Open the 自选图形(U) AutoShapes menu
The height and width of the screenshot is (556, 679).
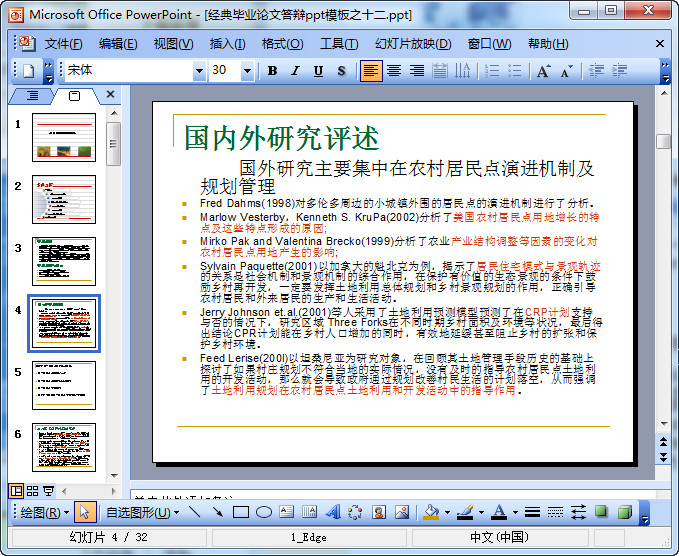tap(142, 513)
